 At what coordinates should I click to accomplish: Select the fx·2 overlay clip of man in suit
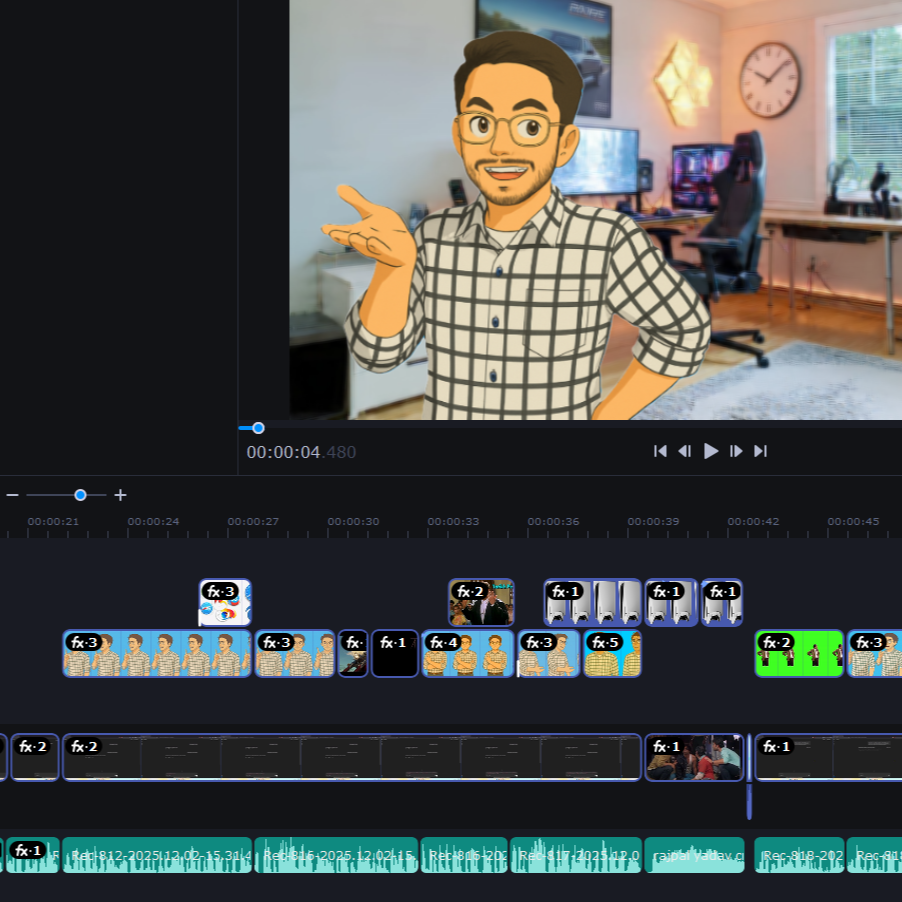481,602
